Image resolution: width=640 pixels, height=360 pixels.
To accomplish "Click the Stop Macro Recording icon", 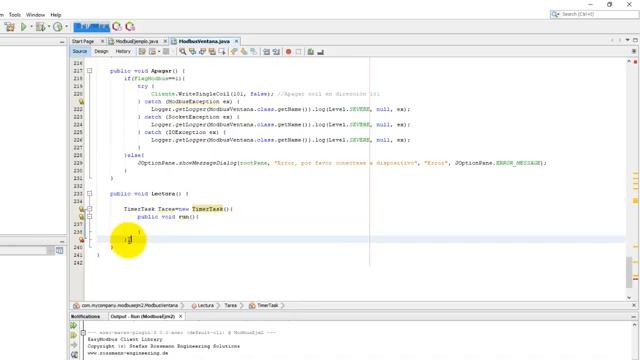I will click(298, 52).
